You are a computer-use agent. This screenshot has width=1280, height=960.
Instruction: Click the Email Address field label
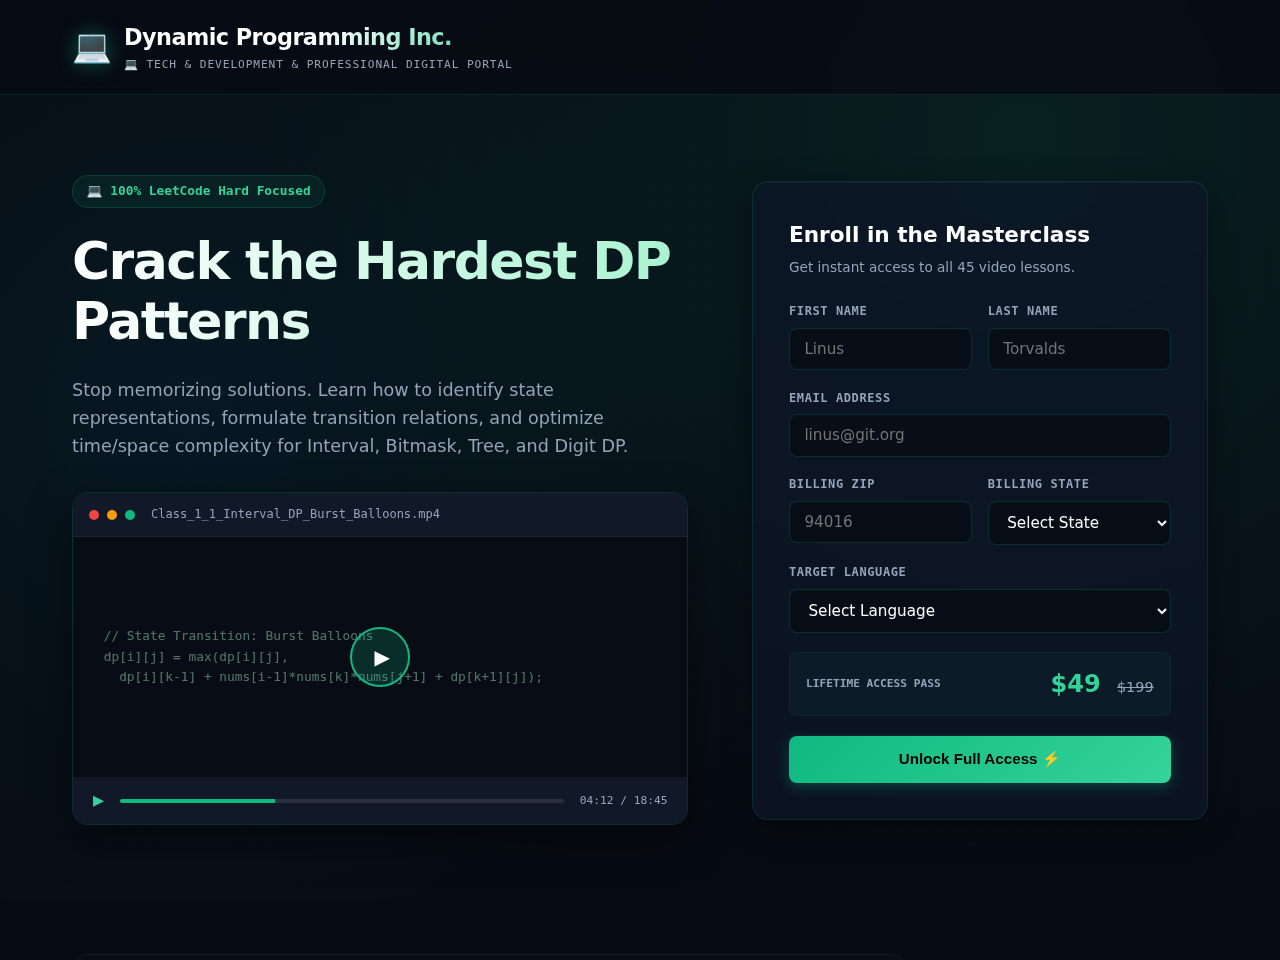pos(839,398)
